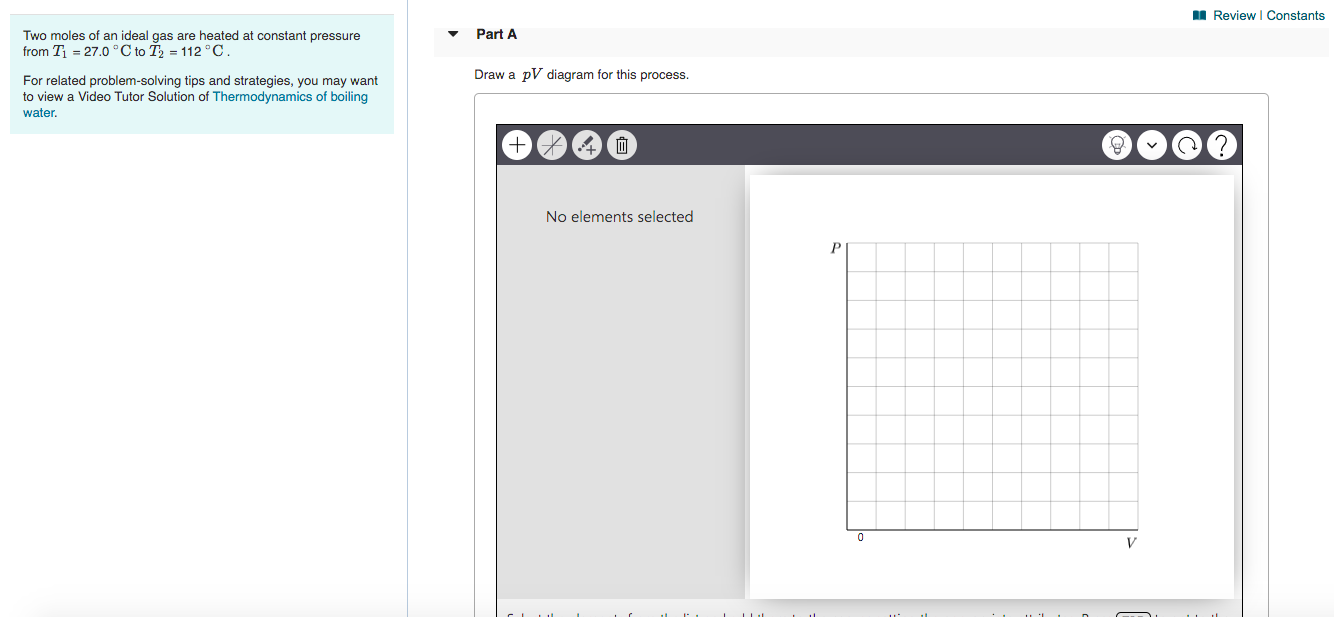The image size is (1334, 617).
Task: Select the add vector line tool
Action: 551,146
